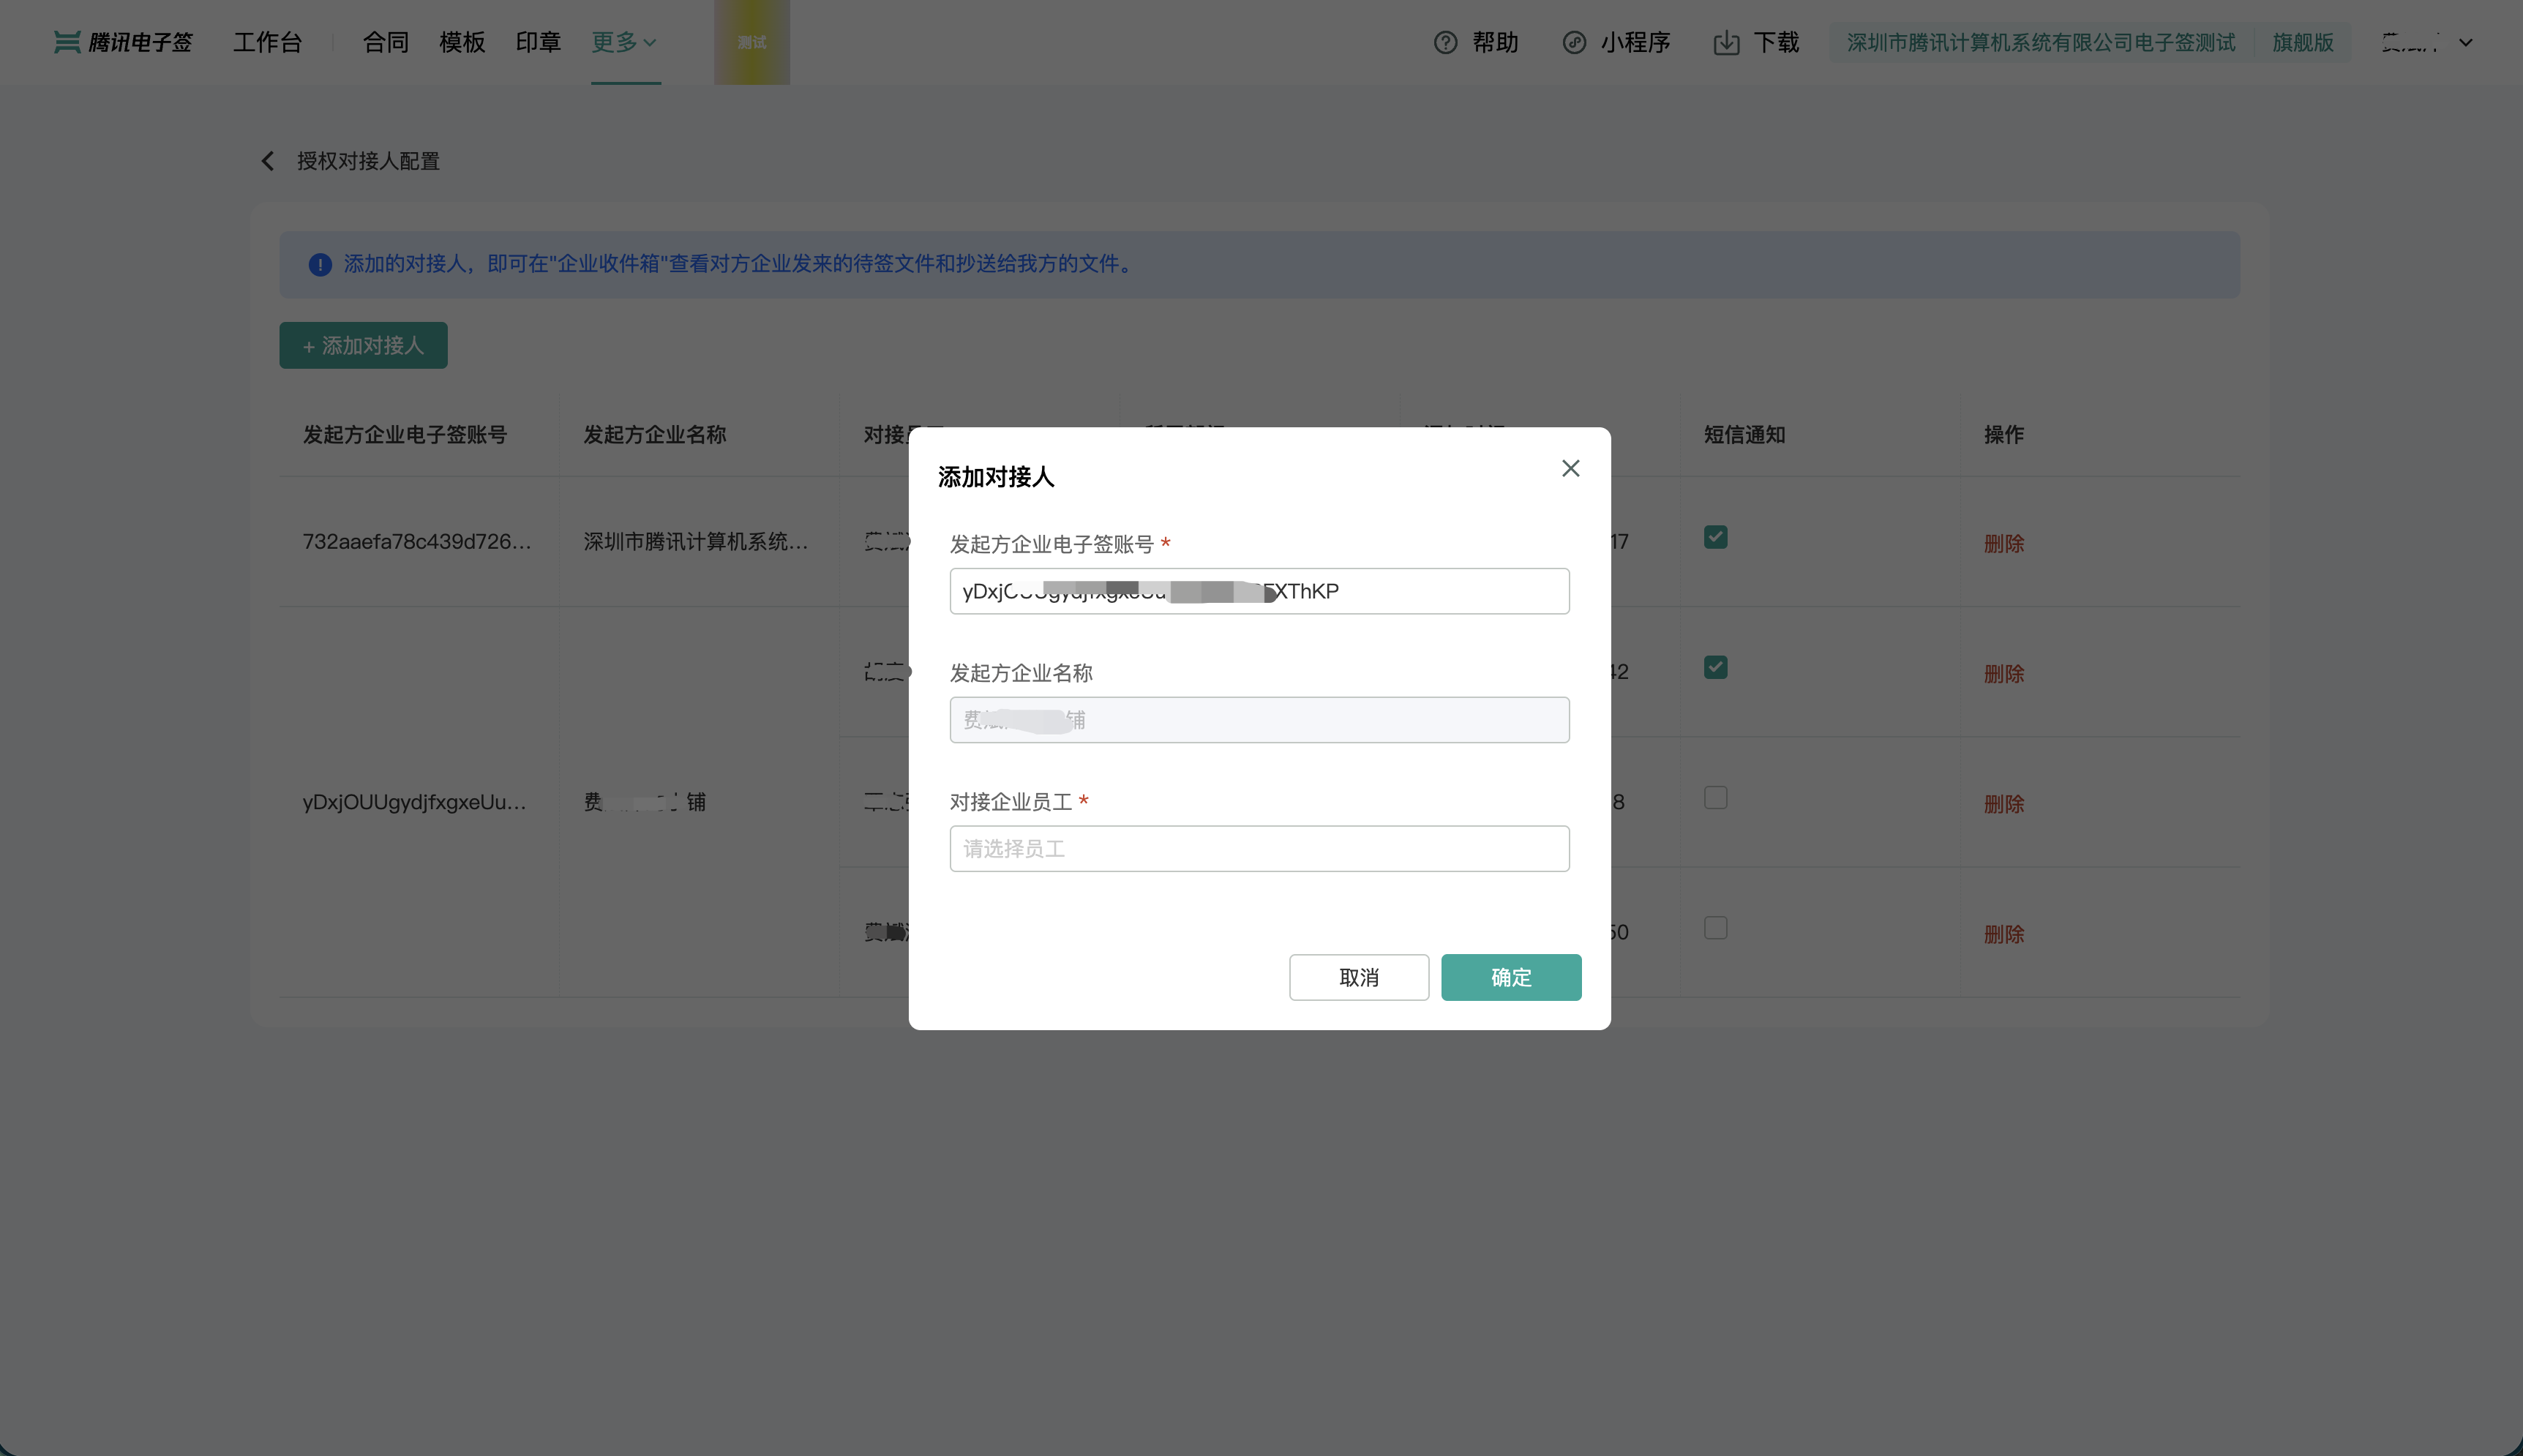2523x1456 pixels.
Task: Click the blue info icon in notice banner
Action: 320,264
